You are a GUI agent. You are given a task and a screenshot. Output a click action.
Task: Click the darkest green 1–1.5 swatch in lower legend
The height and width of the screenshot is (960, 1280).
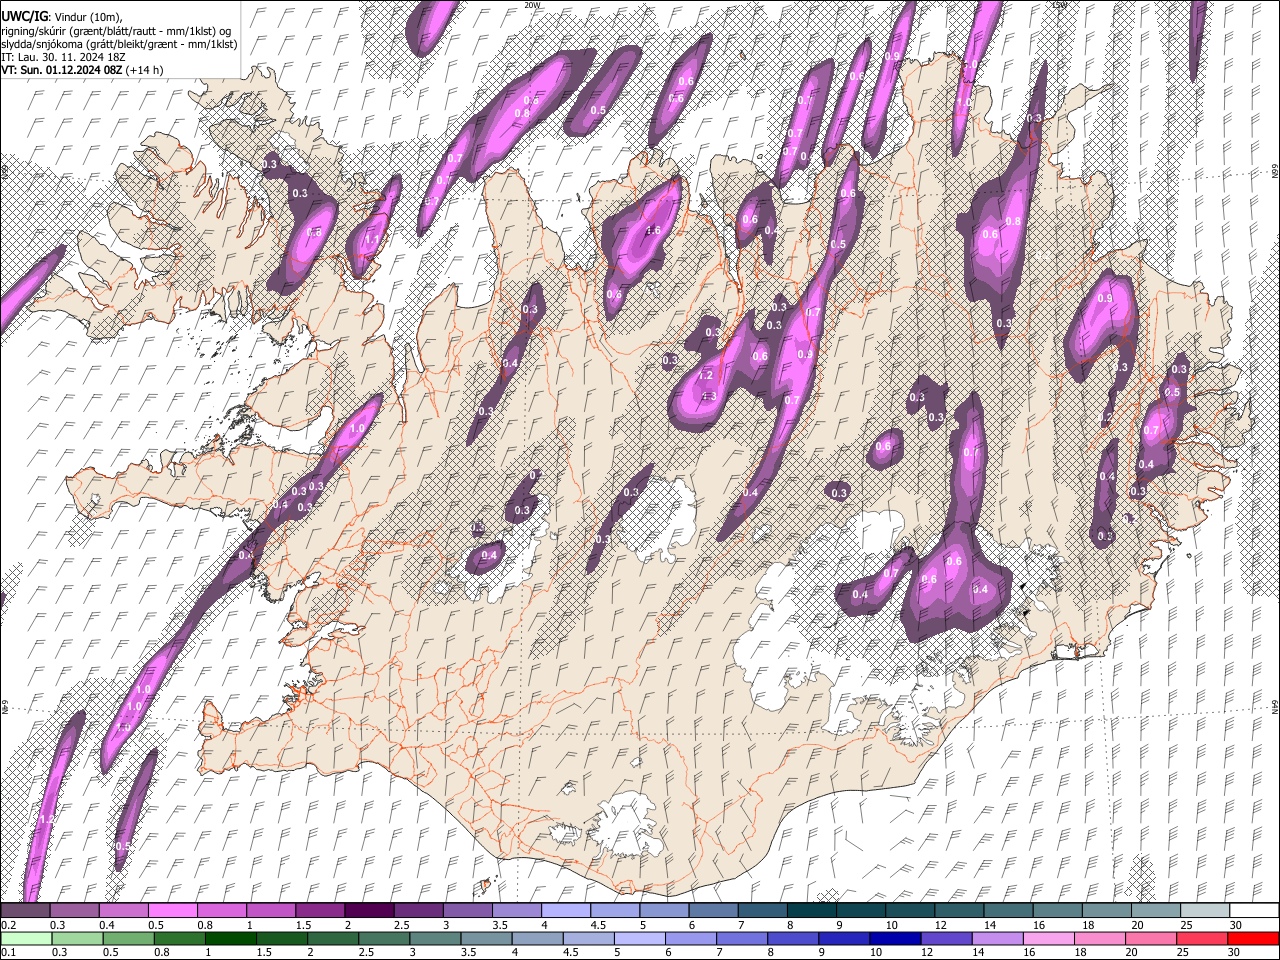pyautogui.click(x=230, y=939)
